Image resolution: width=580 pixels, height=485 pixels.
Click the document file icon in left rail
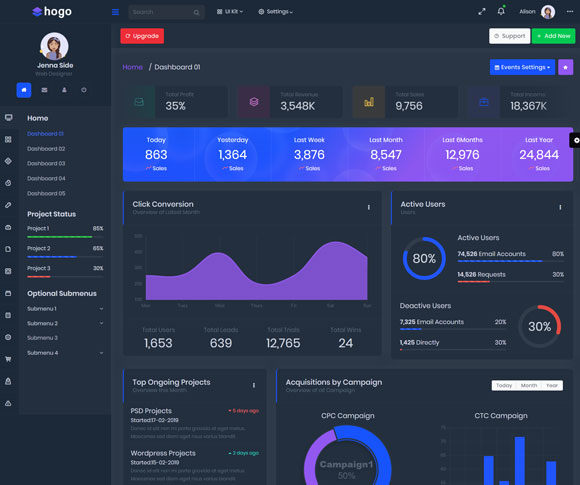[8, 249]
